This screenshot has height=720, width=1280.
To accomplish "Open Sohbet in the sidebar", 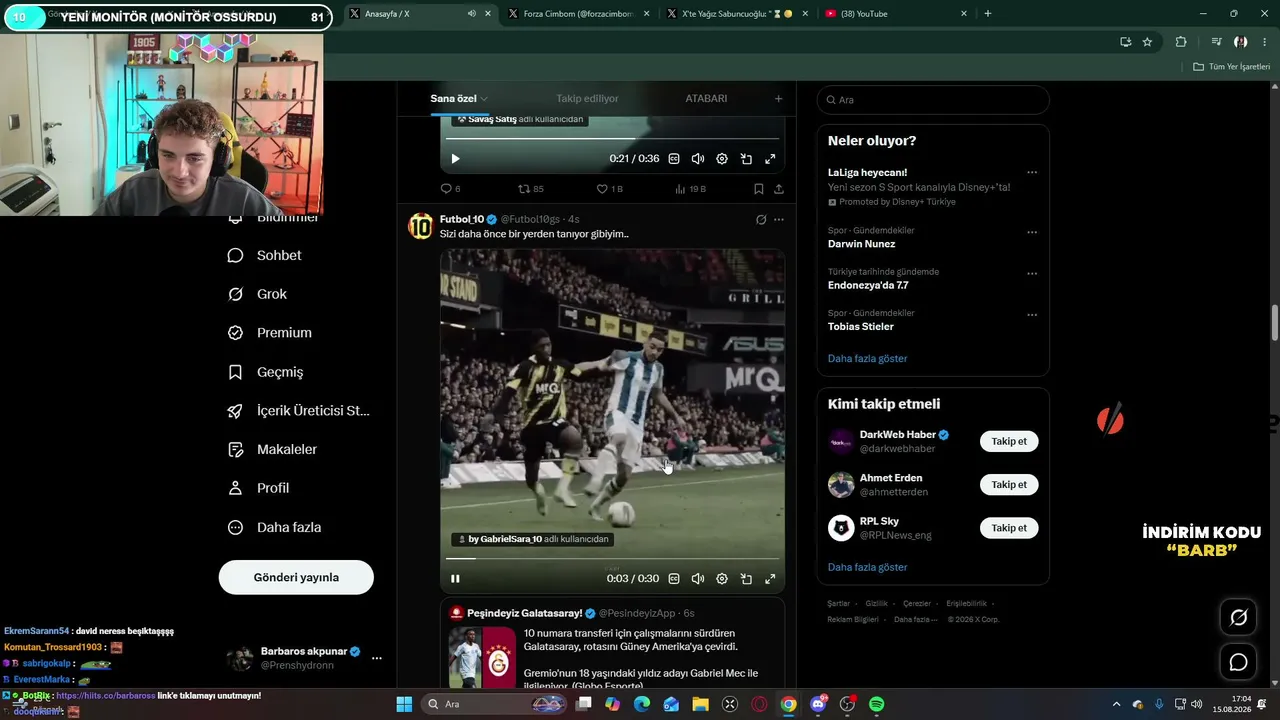I will pos(265,255).
